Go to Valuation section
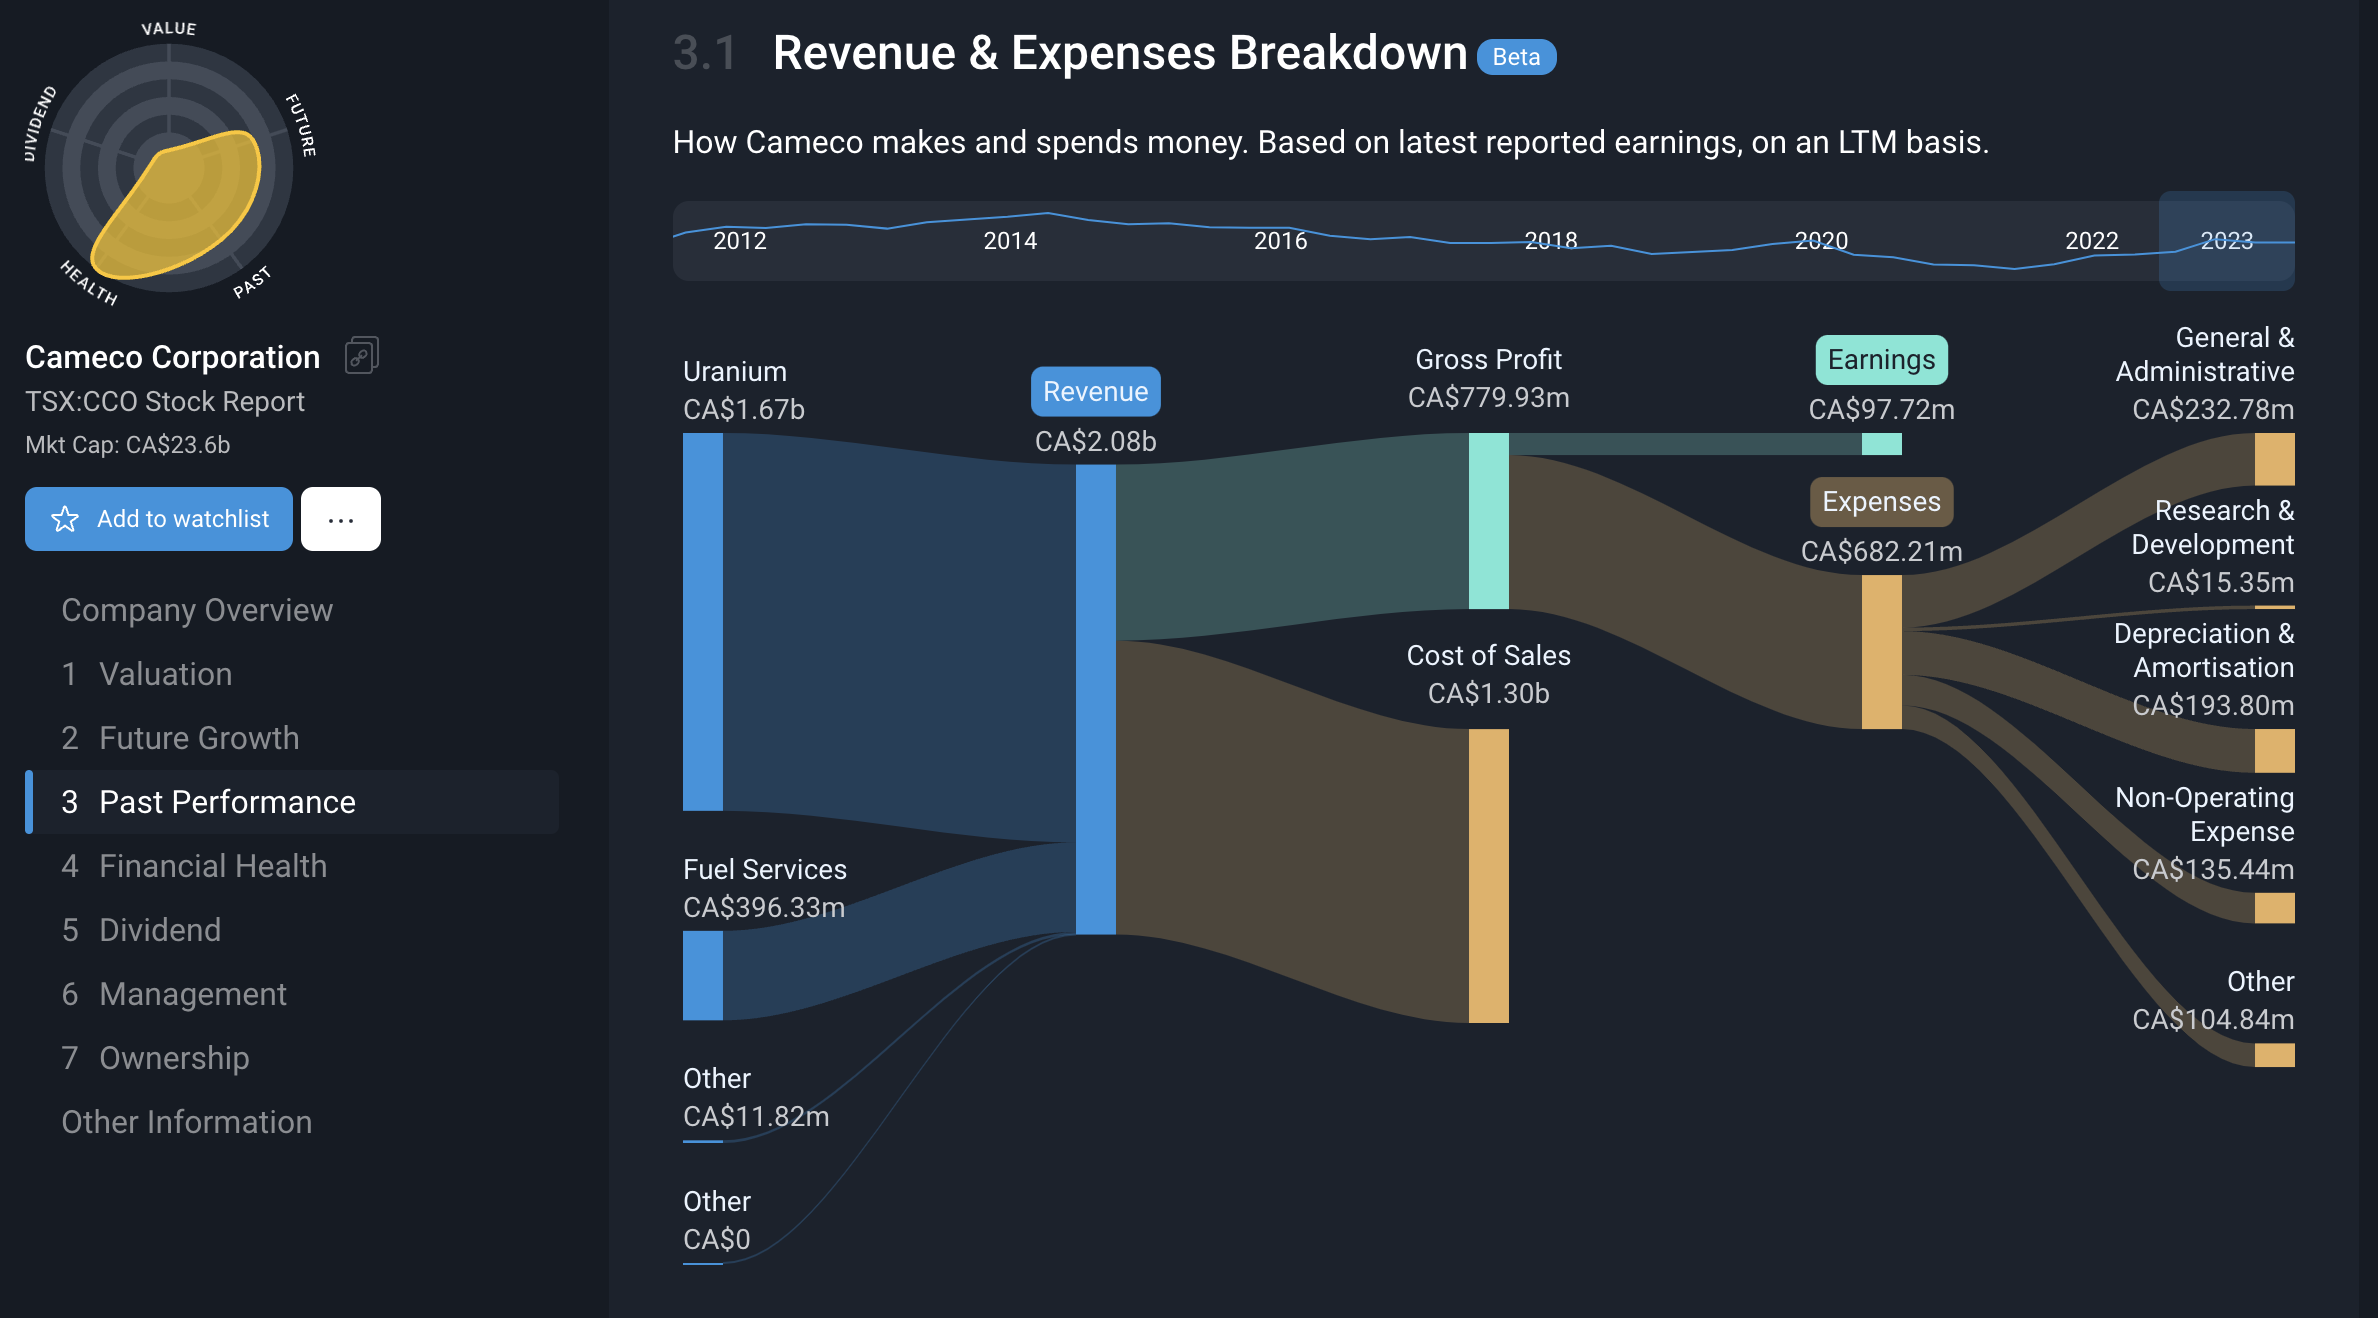The width and height of the screenshot is (2378, 1318). tap(165, 674)
